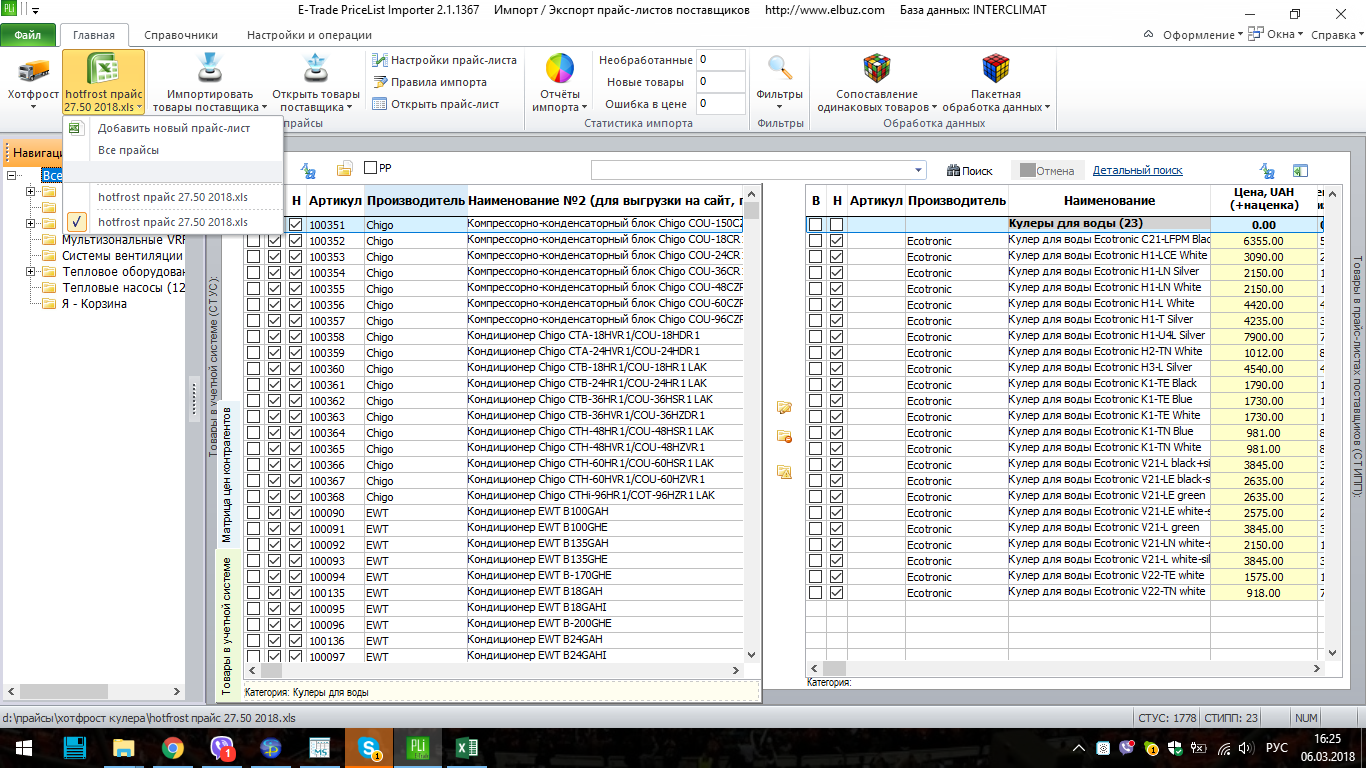1366x768 pixels.
Task: Open Viber from the taskbar
Action: (x=222, y=747)
